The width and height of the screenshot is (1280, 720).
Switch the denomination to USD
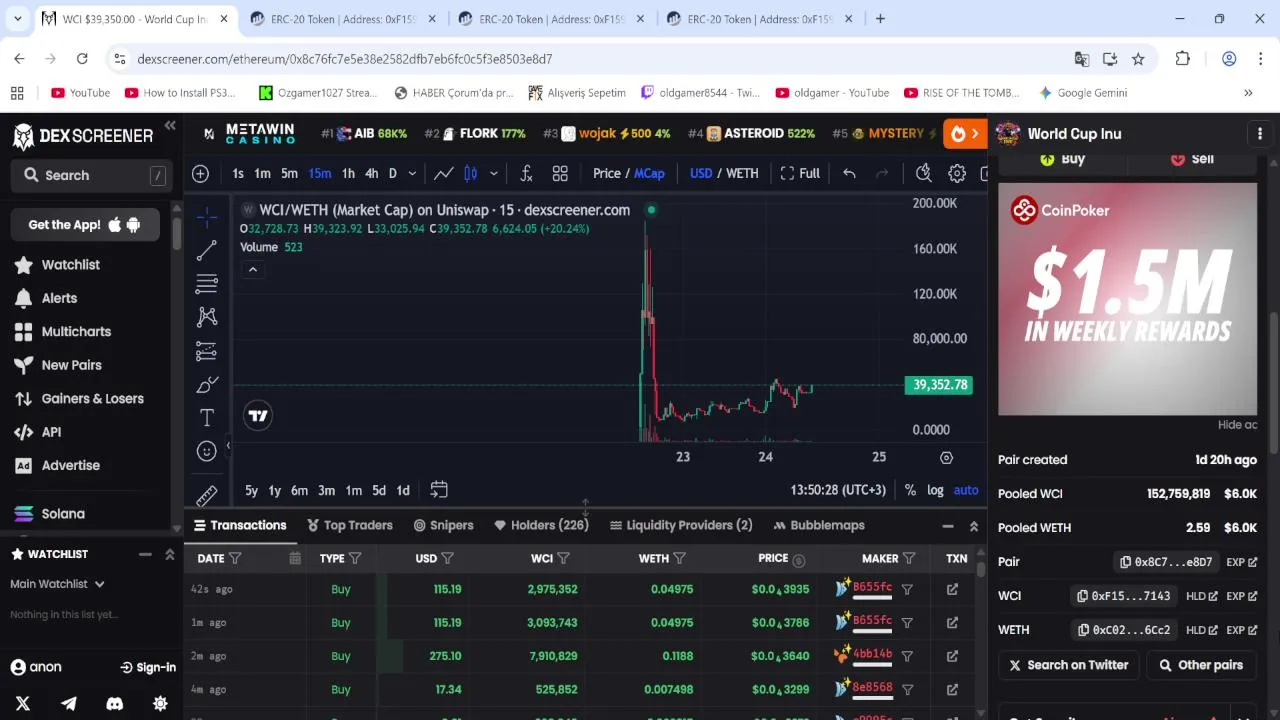tap(701, 173)
